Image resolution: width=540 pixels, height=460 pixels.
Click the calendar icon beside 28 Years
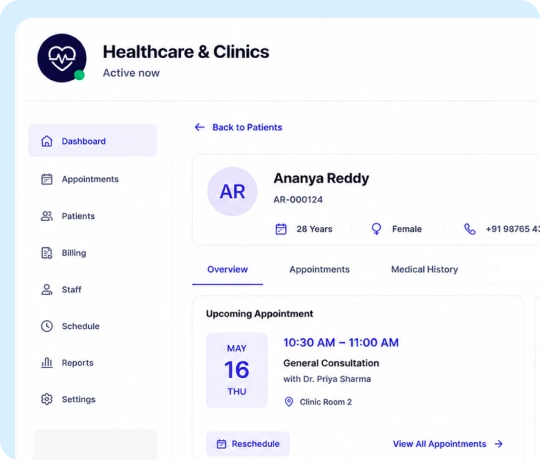[281, 229]
